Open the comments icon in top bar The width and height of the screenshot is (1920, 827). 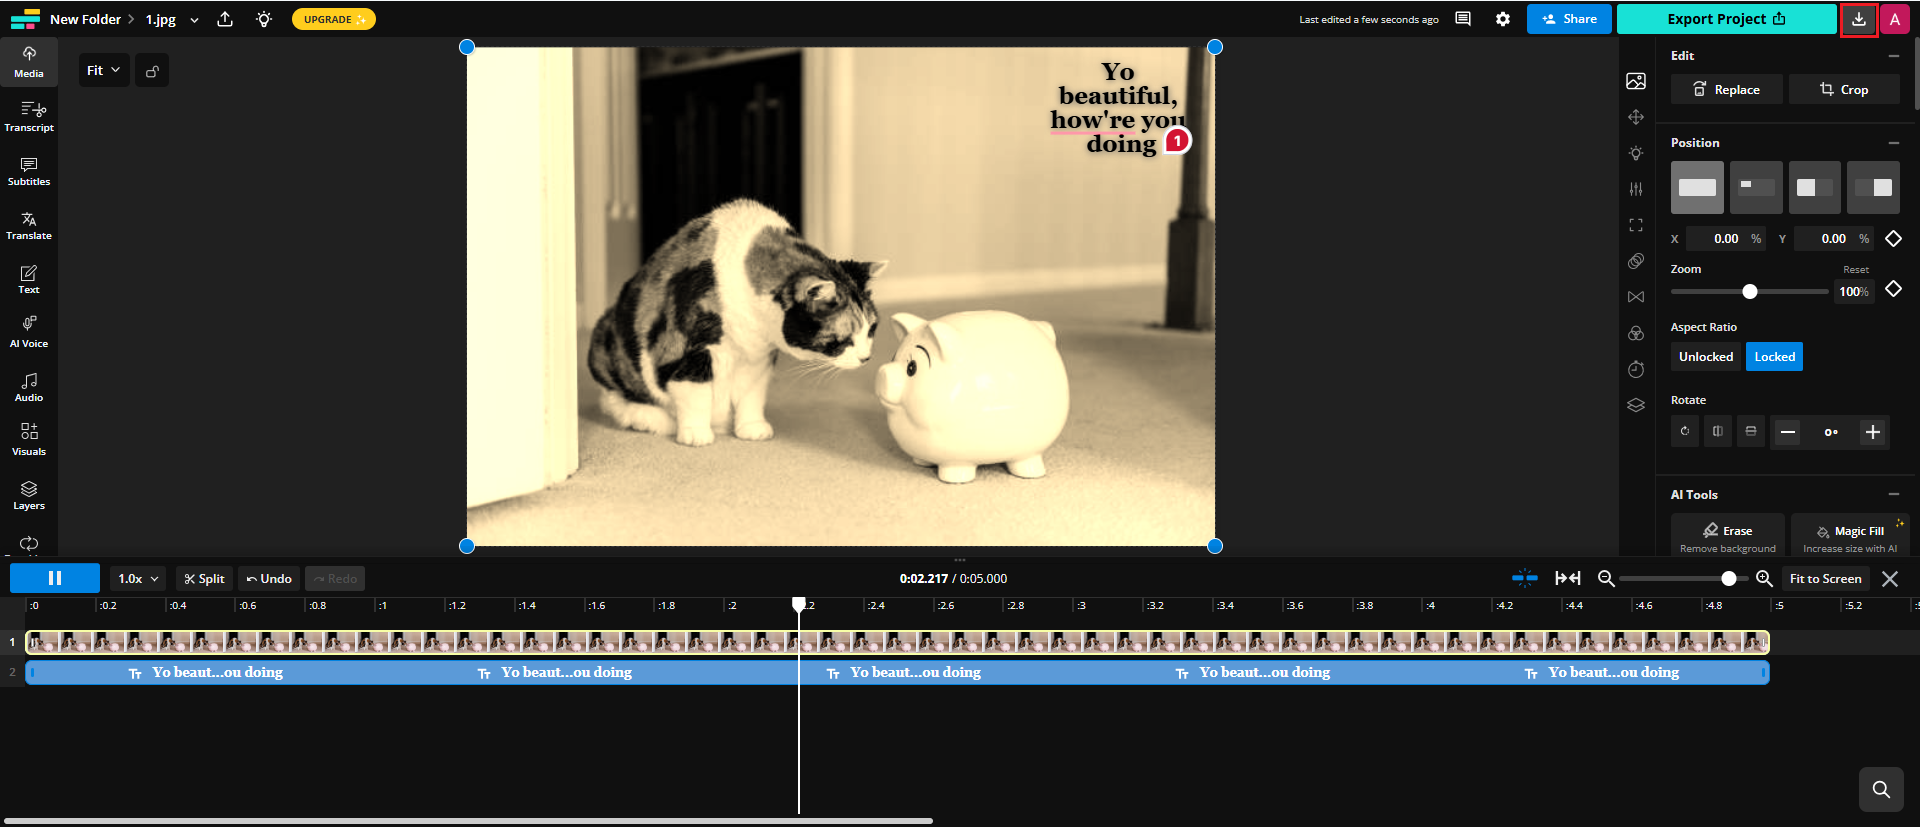[x=1463, y=19]
